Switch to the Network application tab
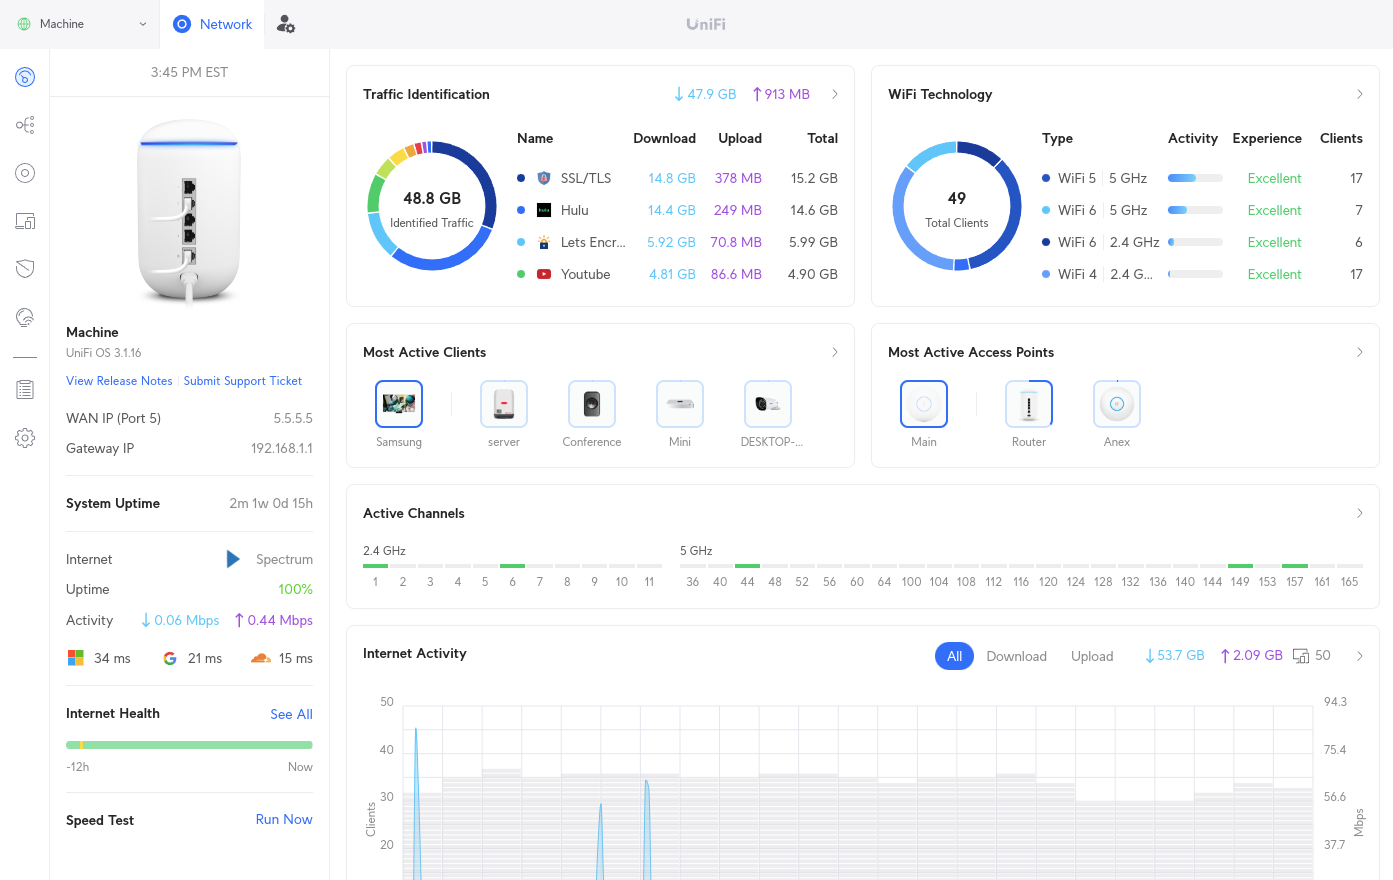 tap(212, 24)
